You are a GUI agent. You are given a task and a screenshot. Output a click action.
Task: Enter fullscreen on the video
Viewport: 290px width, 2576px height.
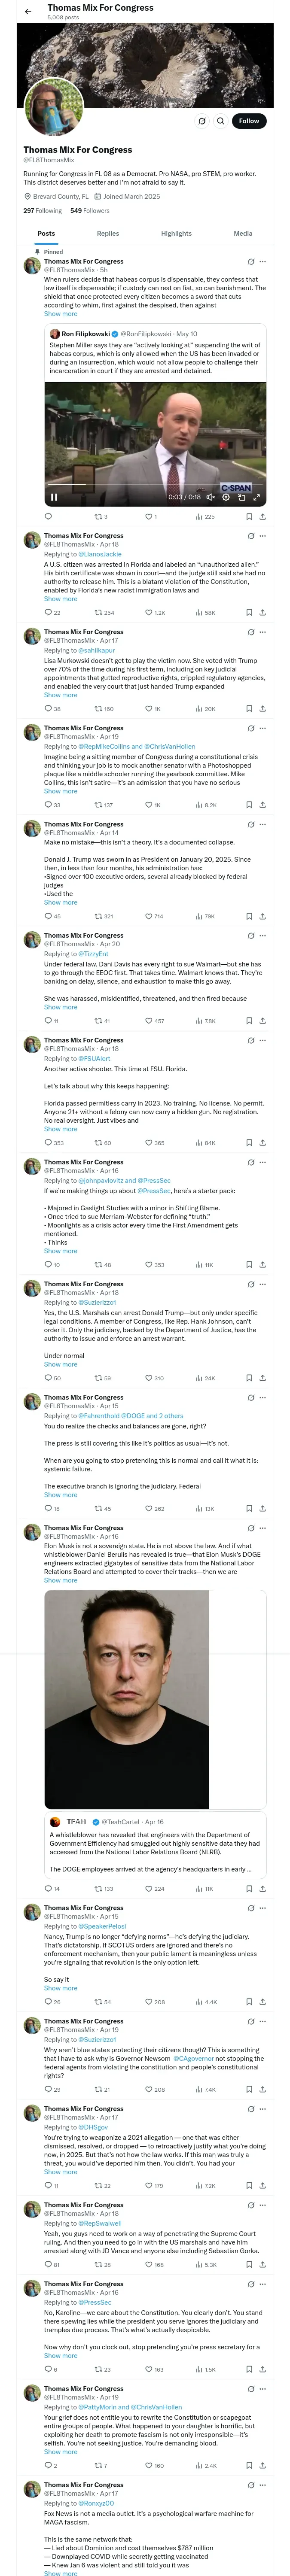256,496
